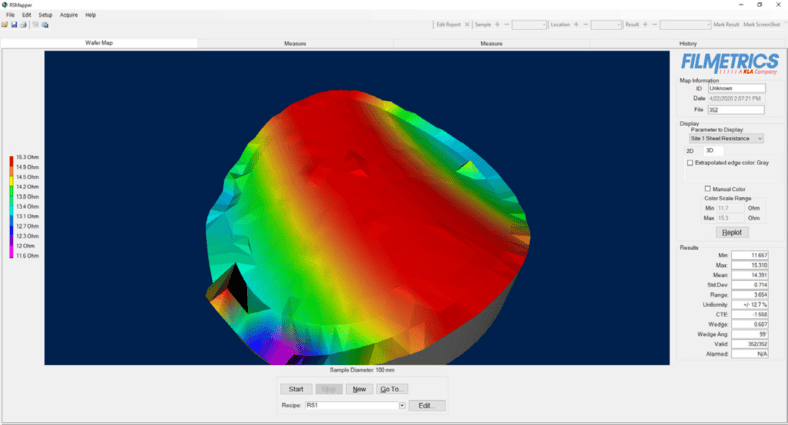Click the map ID field showing Unknown
This screenshot has height=425, width=788.
point(736,88)
